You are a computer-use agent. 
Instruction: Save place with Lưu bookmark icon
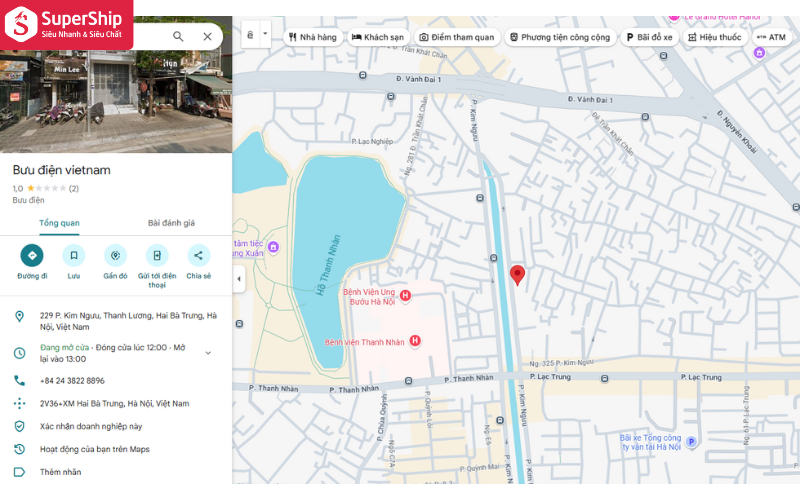click(74, 256)
